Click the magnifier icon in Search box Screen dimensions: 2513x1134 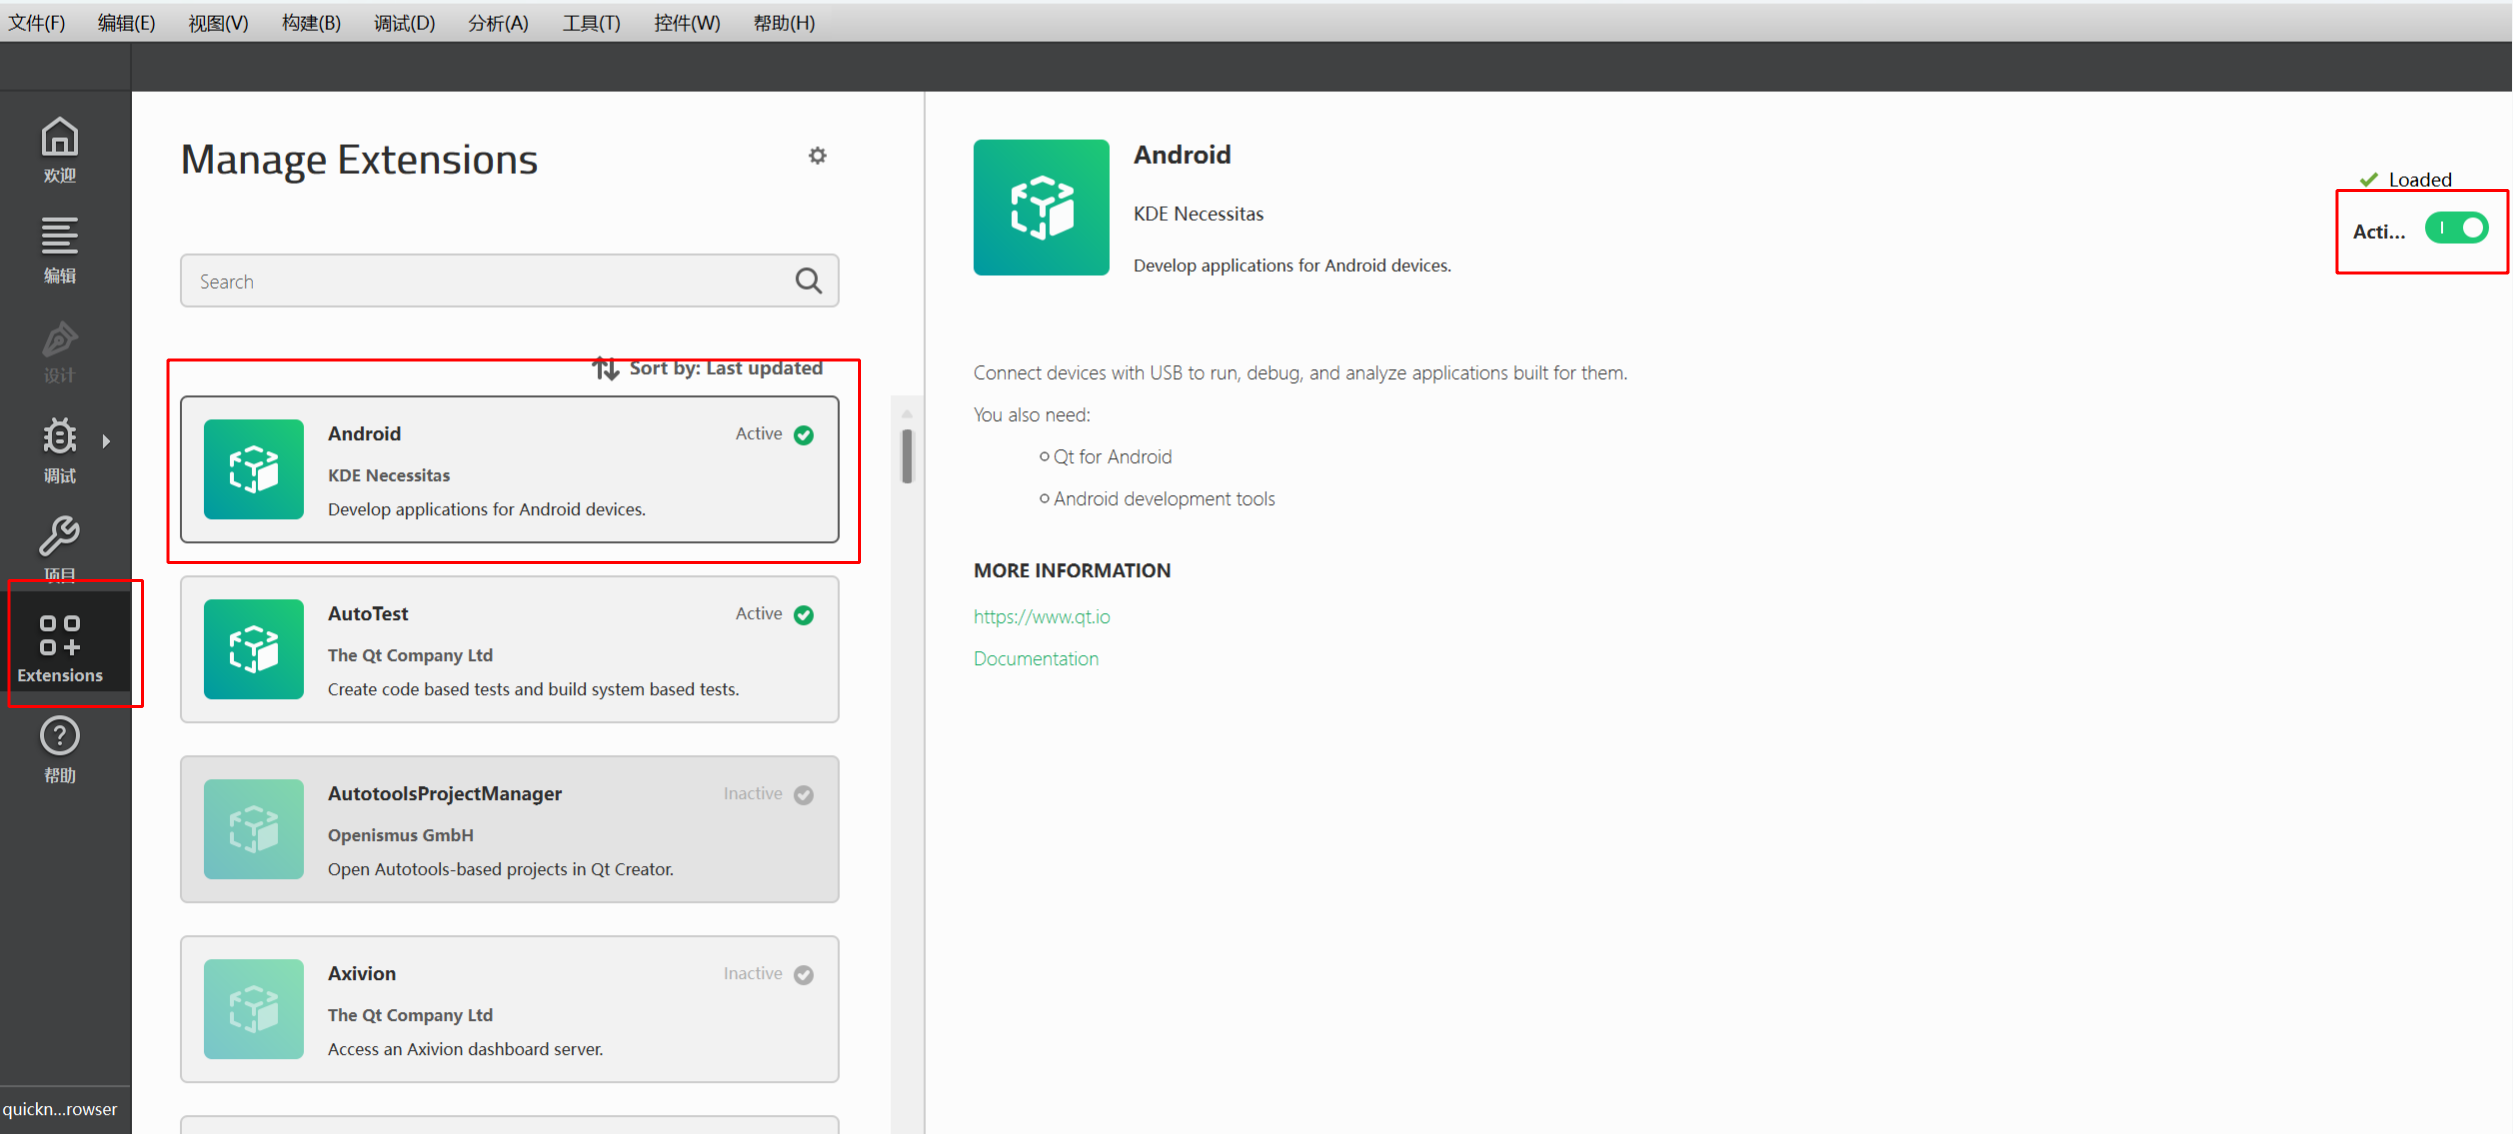point(808,281)
